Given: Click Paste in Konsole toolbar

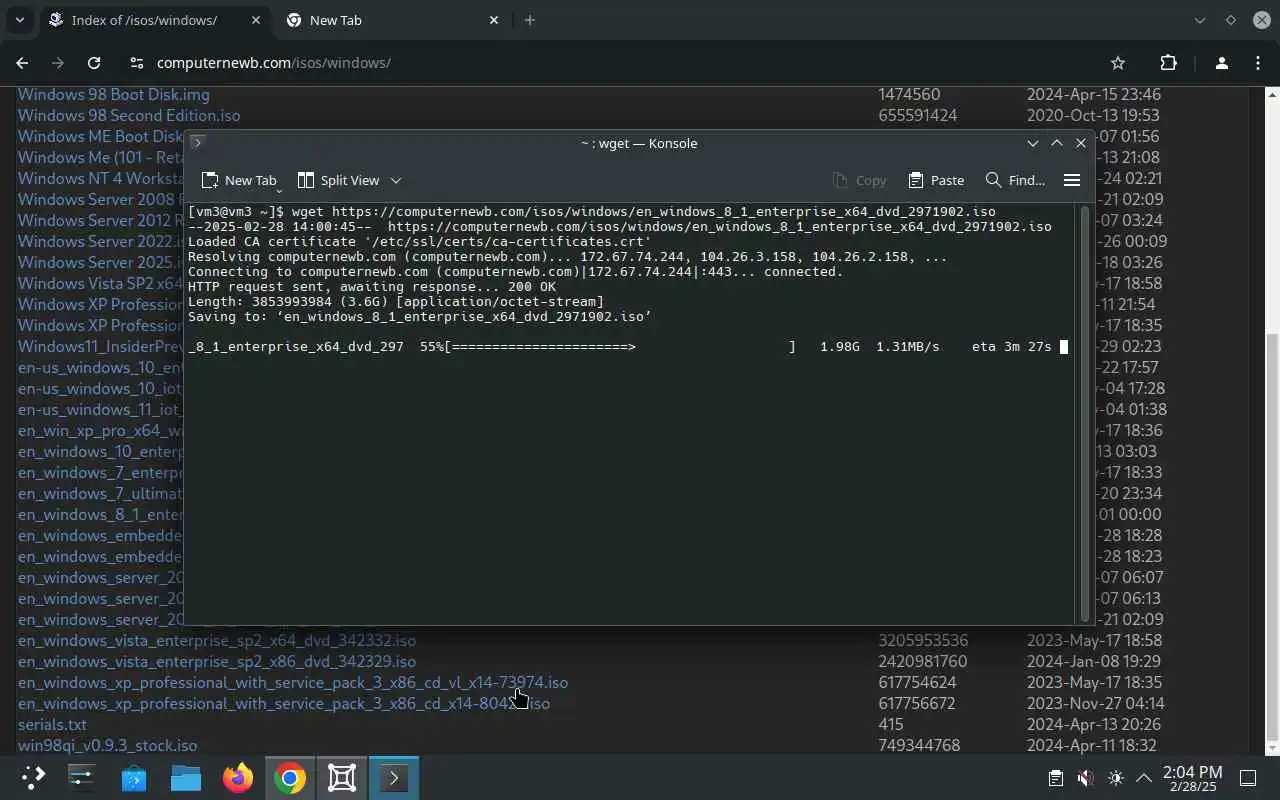Looking at the screenshot, I should [936, 180].
